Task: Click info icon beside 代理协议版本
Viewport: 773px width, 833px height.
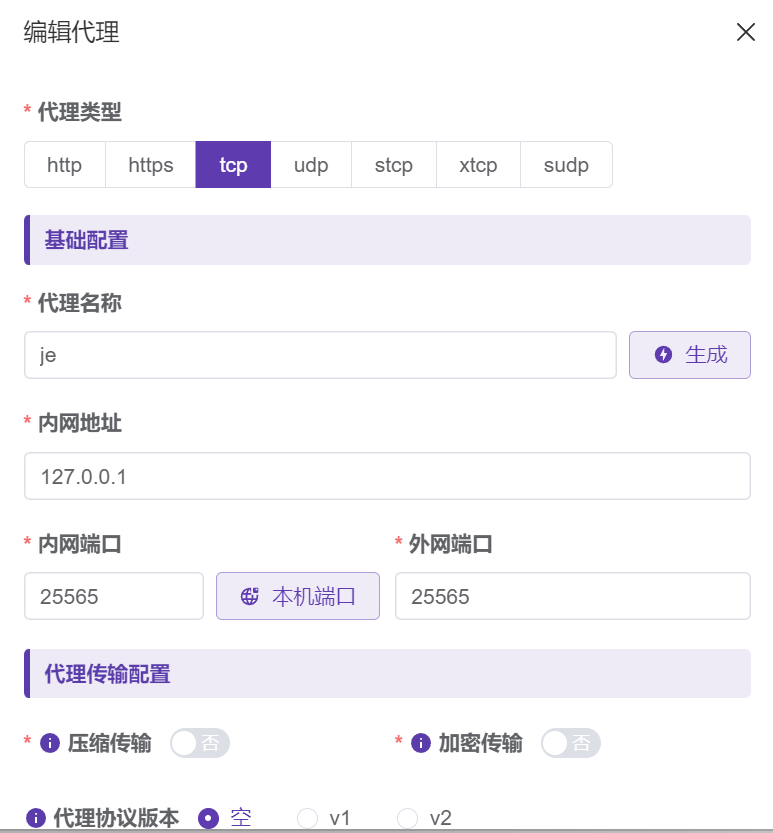Action: coord(36,818)
